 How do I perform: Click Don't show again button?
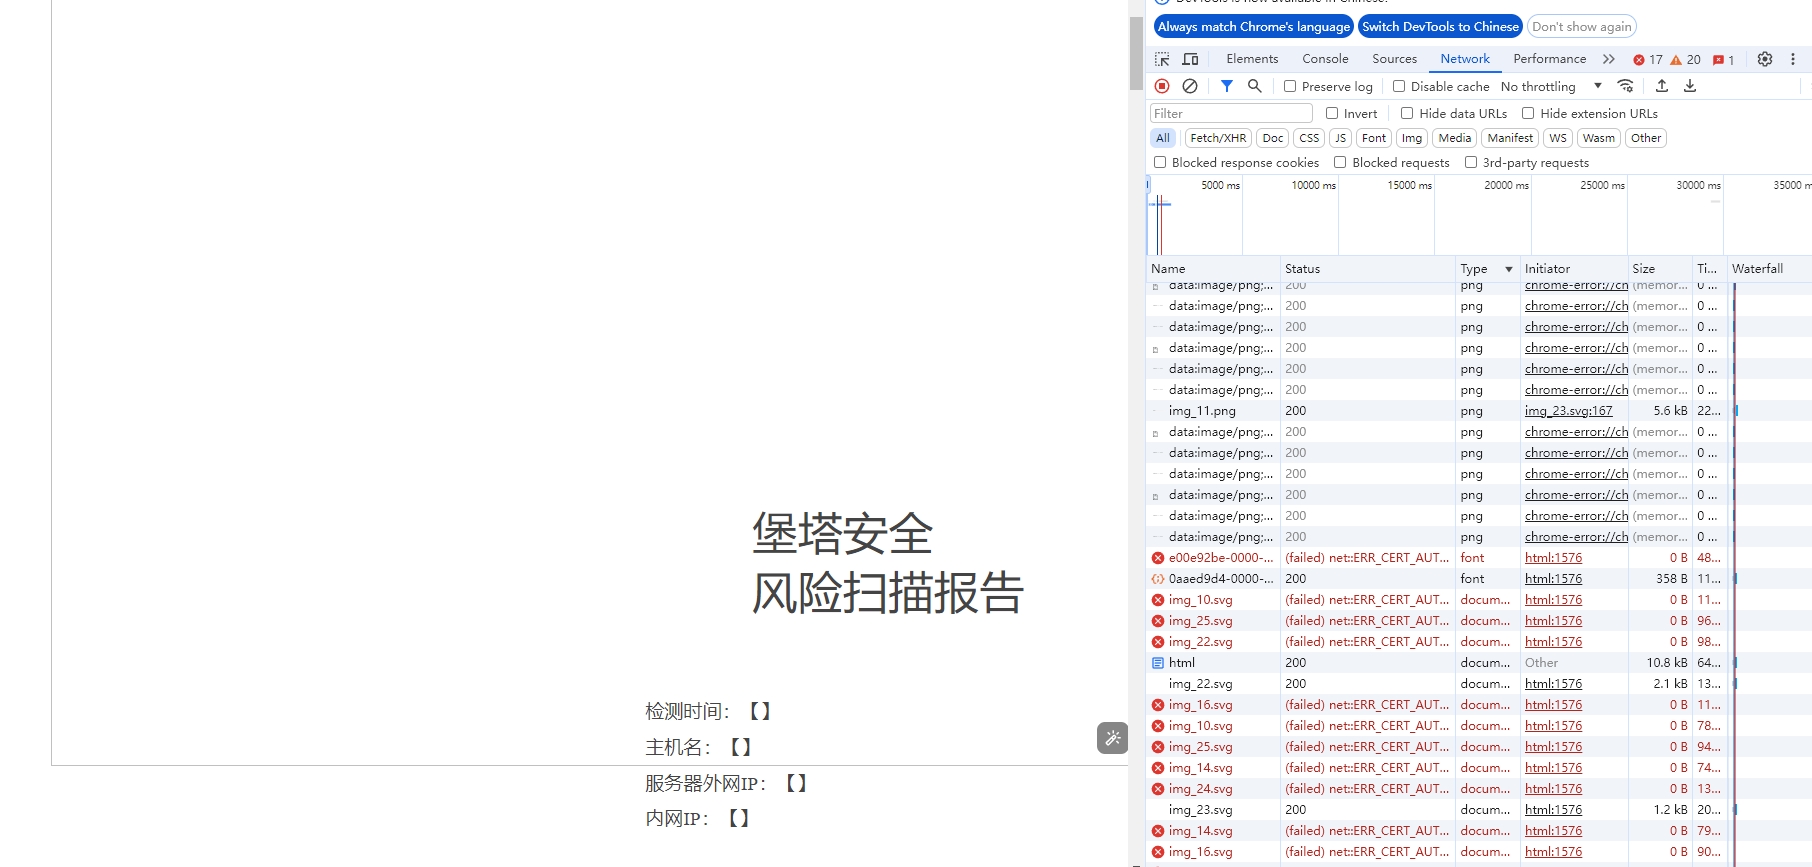tap(1582, 27)
